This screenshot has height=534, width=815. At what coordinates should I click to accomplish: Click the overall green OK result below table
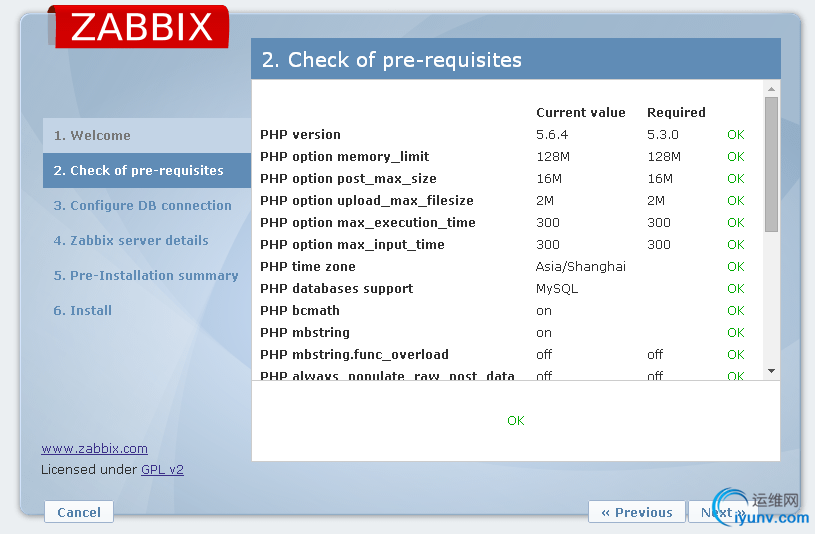point(516,421)
